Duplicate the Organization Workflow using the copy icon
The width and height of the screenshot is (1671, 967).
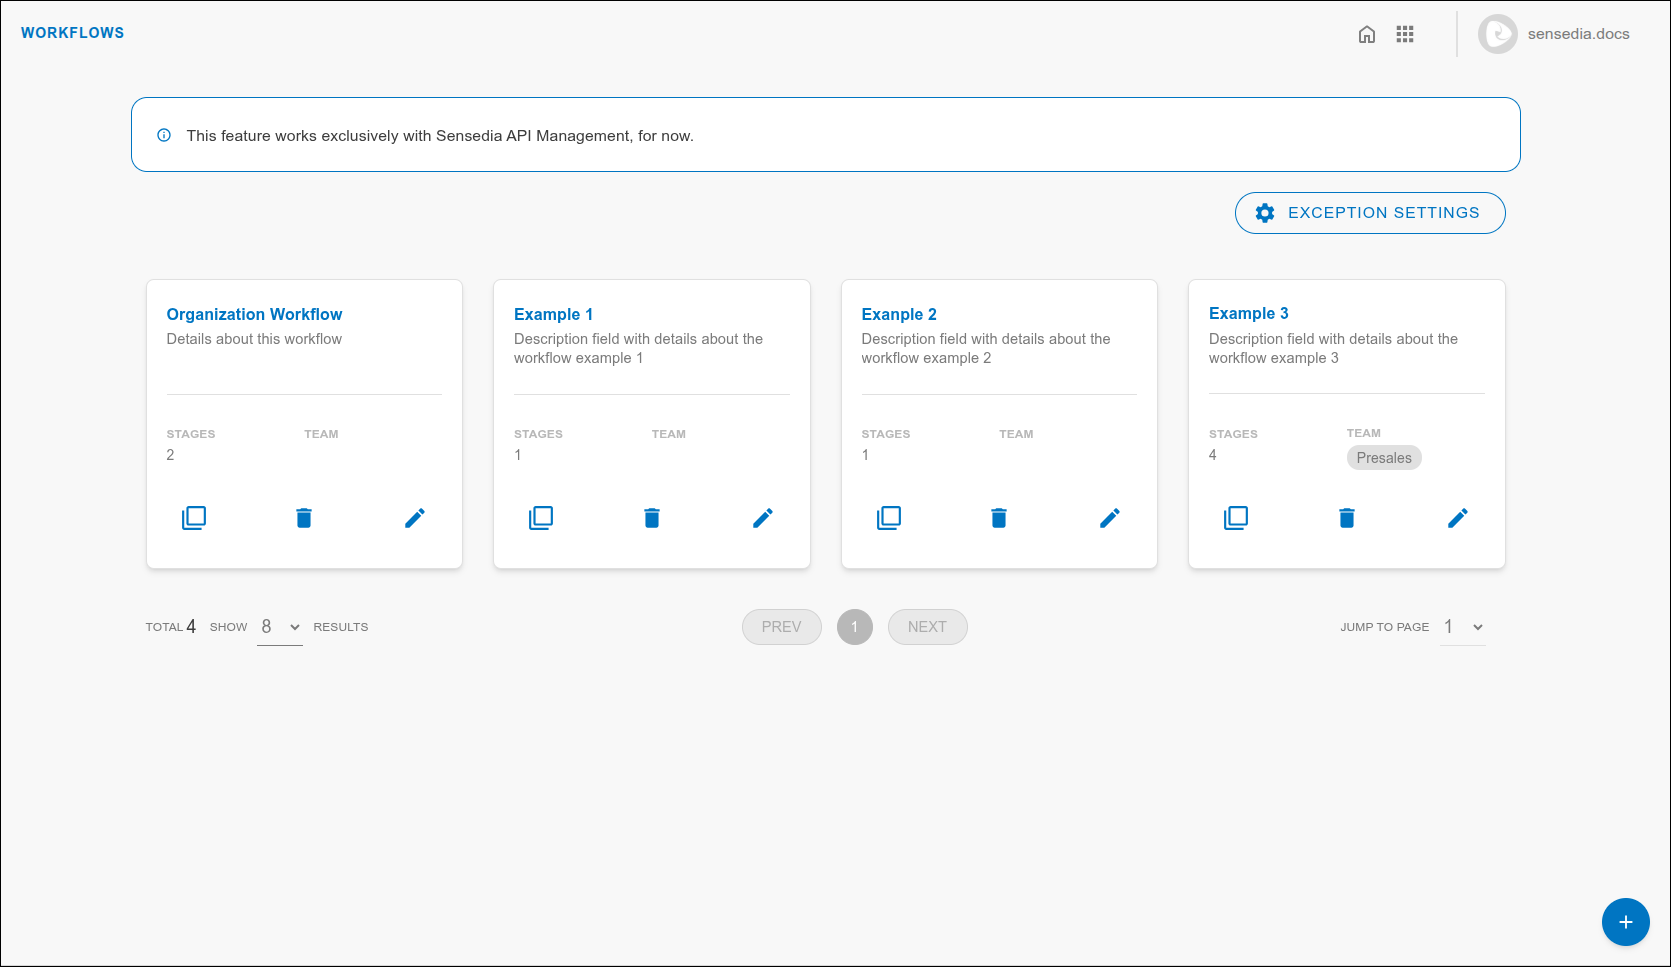point(194,517)
